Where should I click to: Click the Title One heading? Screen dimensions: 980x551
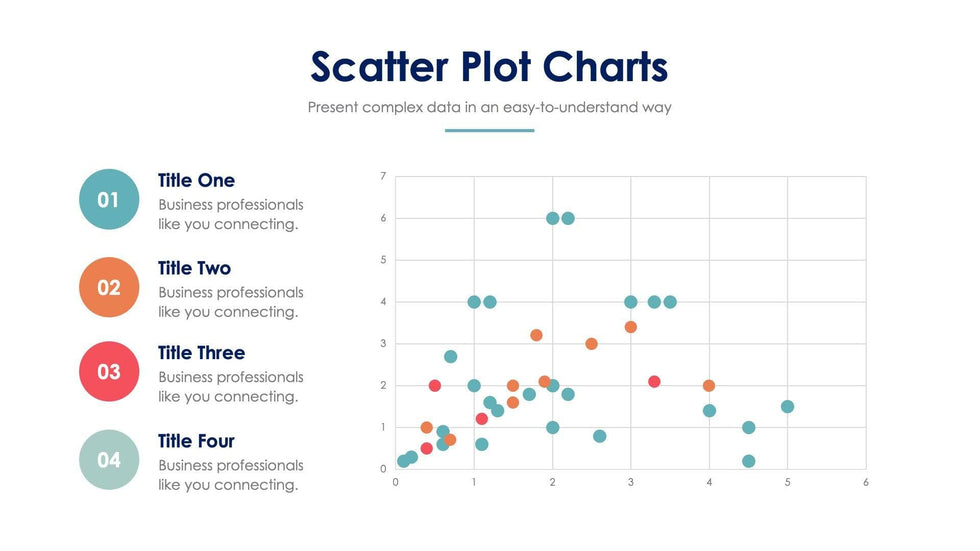(x=197, y=181)
